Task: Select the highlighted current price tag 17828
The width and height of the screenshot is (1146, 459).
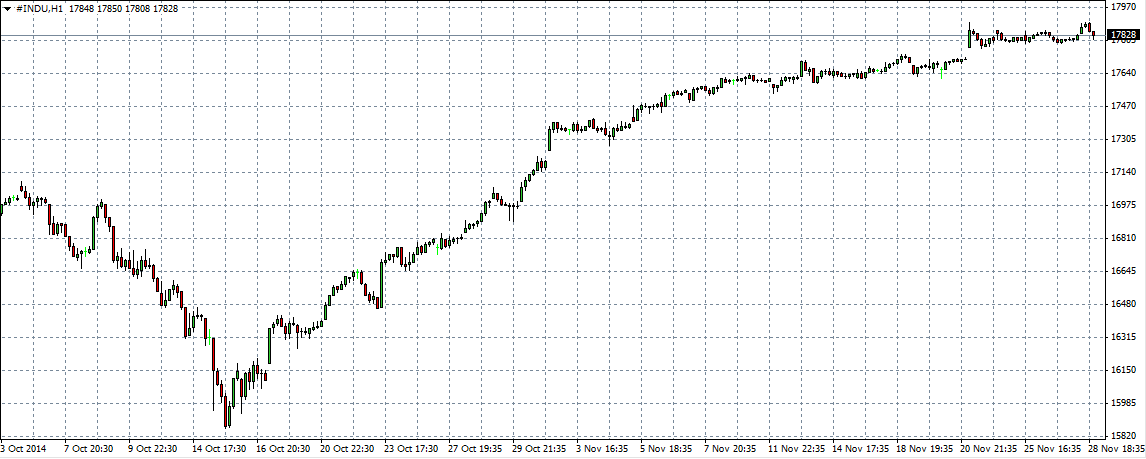Action: pyautogui.click(x=1123, y=35)
